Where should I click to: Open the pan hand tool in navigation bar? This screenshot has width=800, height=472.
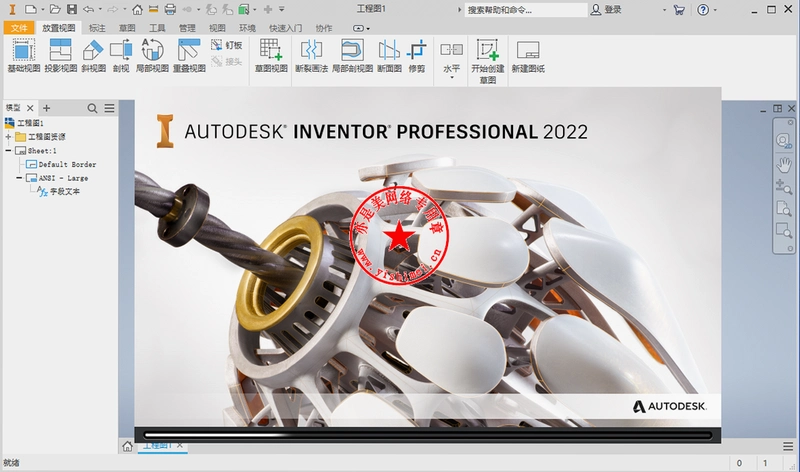pos(784,164)
